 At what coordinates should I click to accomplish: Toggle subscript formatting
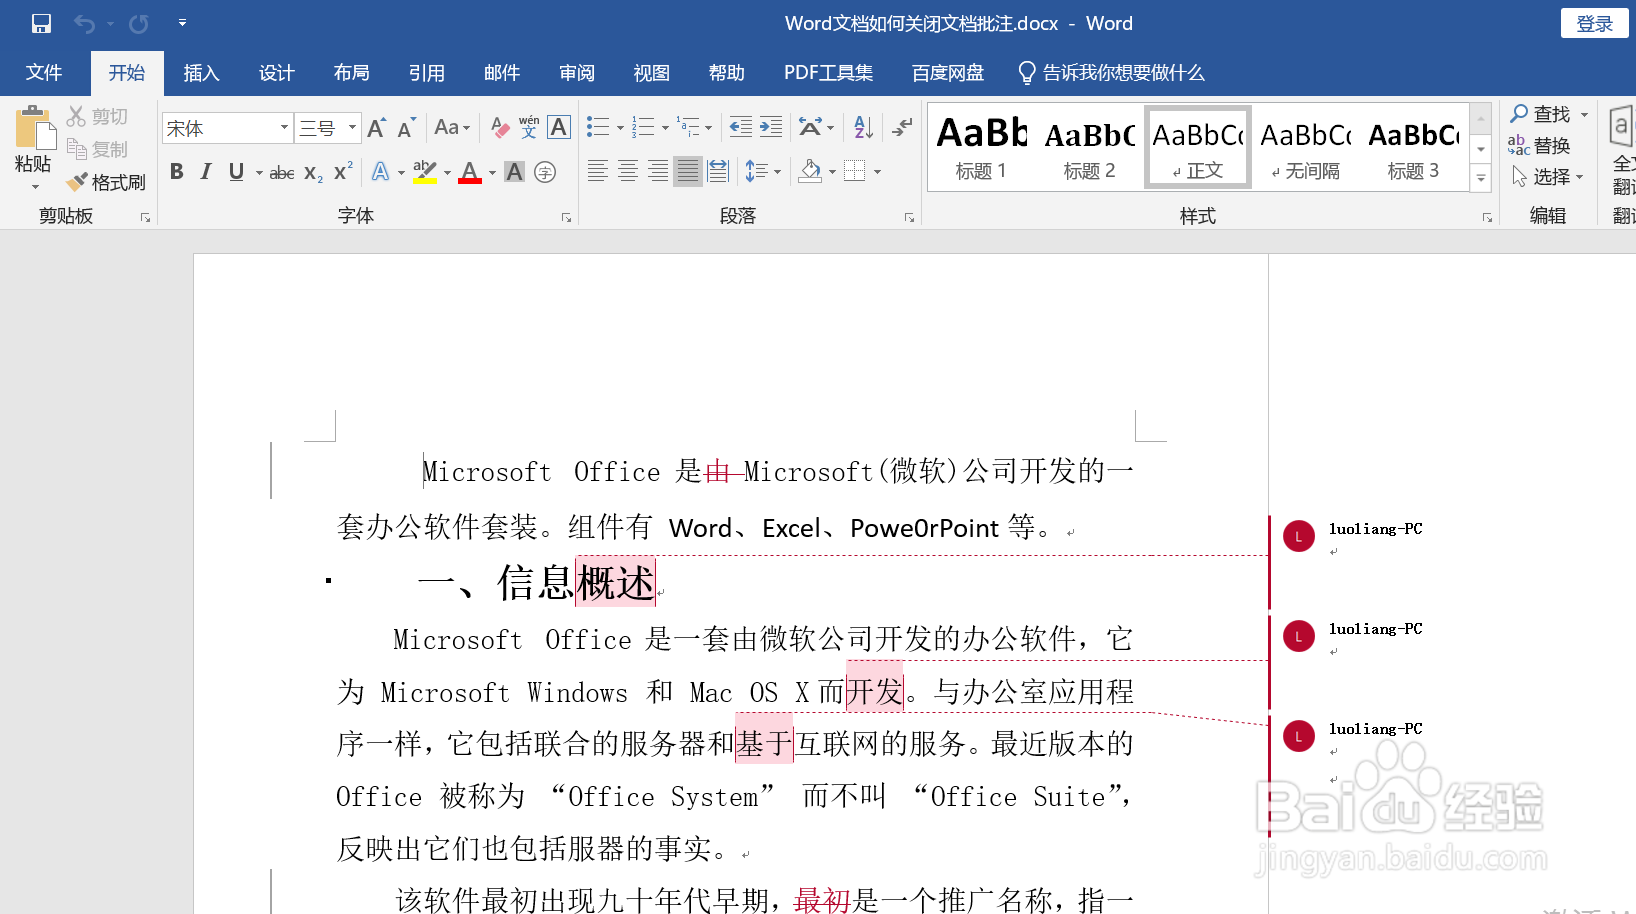pyautogui.click(x=313, y=172)
